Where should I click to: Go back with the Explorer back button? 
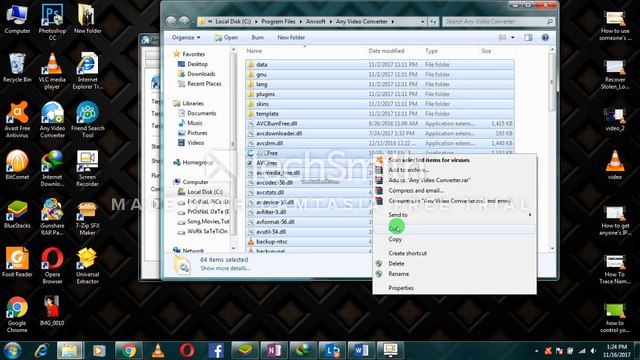pyautogui.click(x=171, y=22)
